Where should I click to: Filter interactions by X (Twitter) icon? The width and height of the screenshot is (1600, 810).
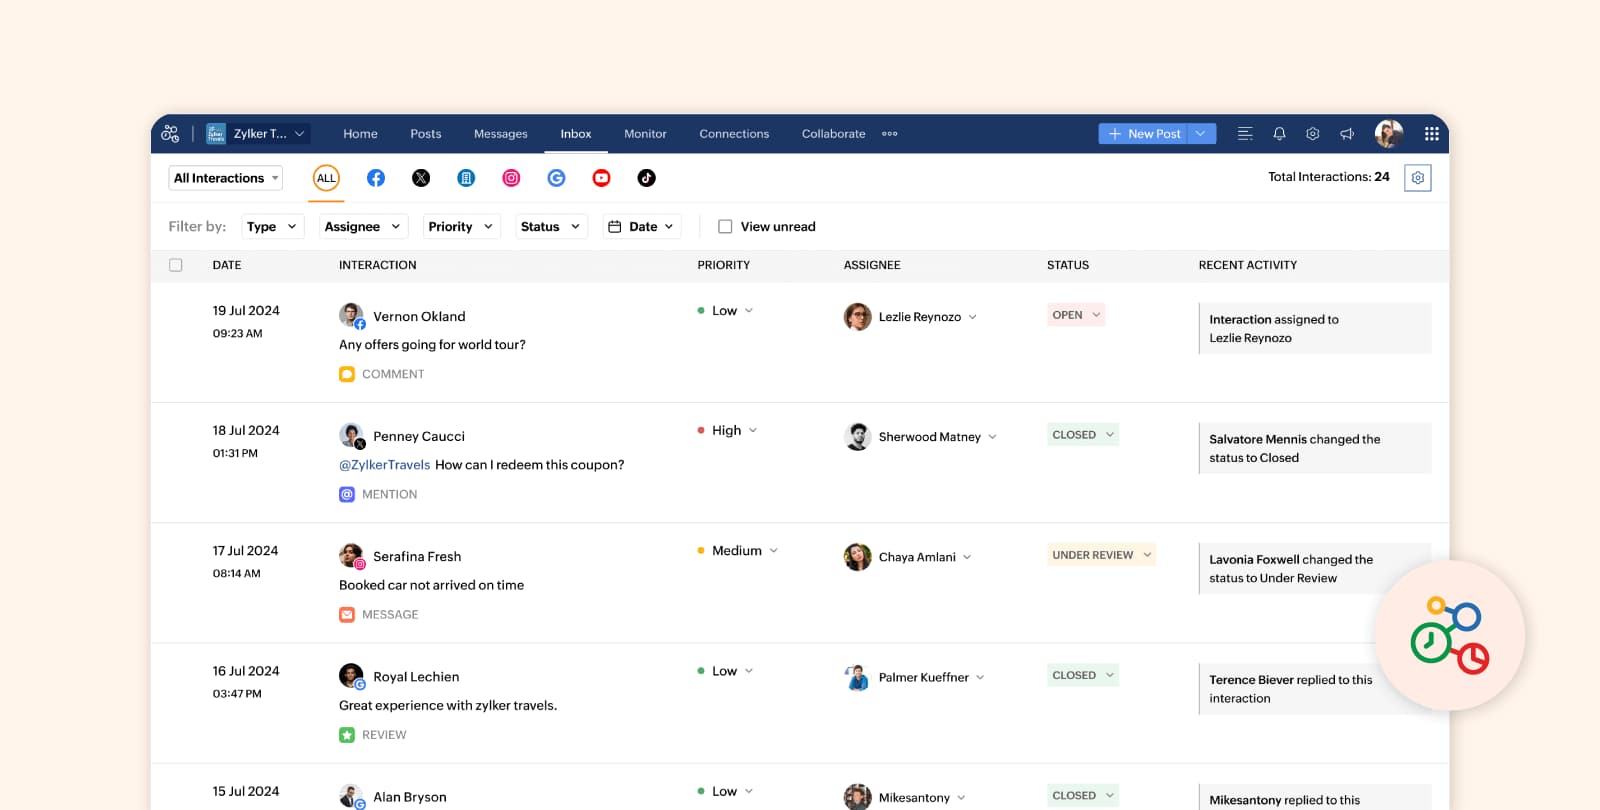(421, 178)
